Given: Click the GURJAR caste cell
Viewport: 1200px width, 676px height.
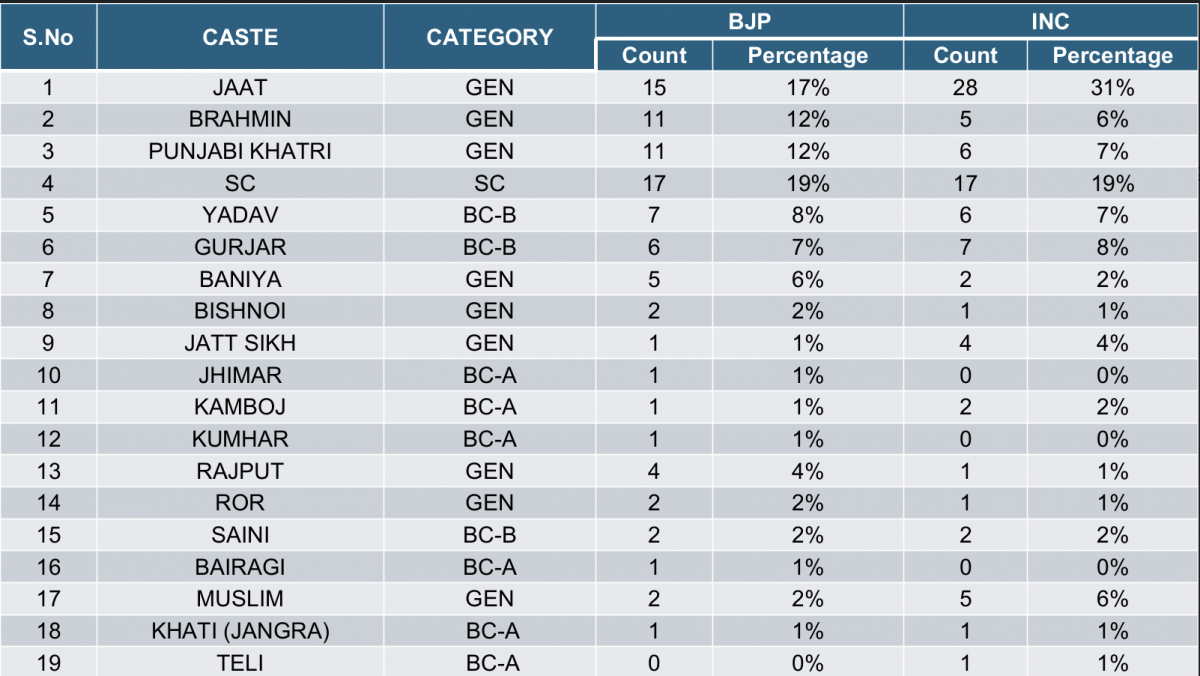Looking at the screenshot, I should (x=240, y=247).
